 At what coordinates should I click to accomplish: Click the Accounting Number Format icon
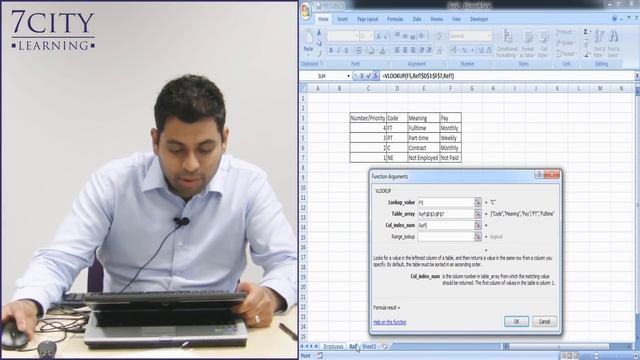(x=453, y=51)
